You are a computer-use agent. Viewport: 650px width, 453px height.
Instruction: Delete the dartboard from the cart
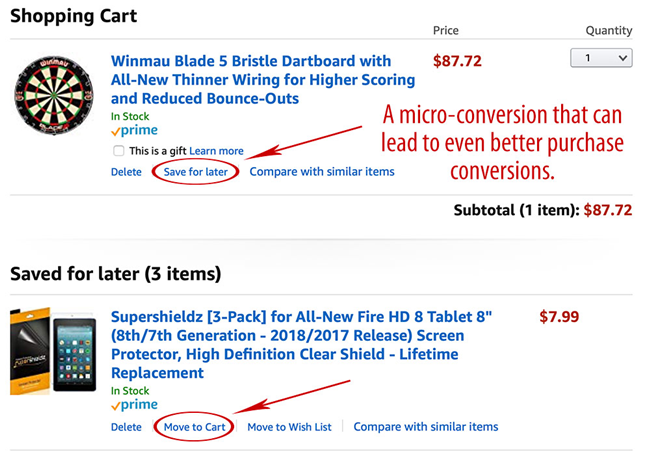(x=126, y=172)
